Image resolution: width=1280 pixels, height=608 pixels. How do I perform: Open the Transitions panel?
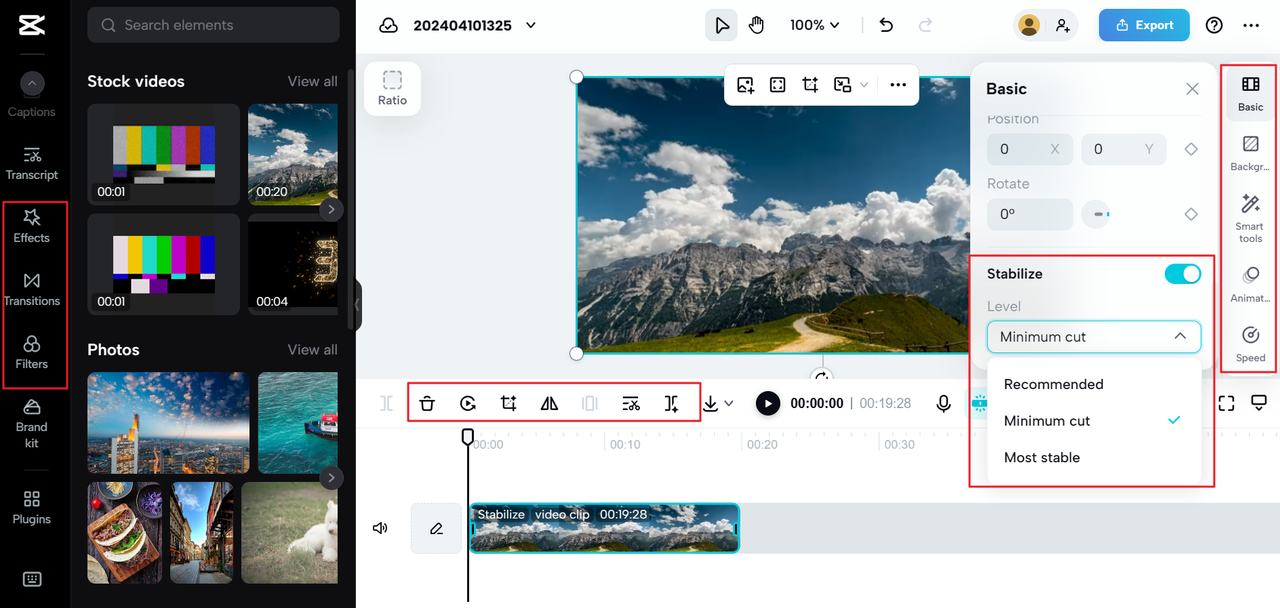(32, 290)
